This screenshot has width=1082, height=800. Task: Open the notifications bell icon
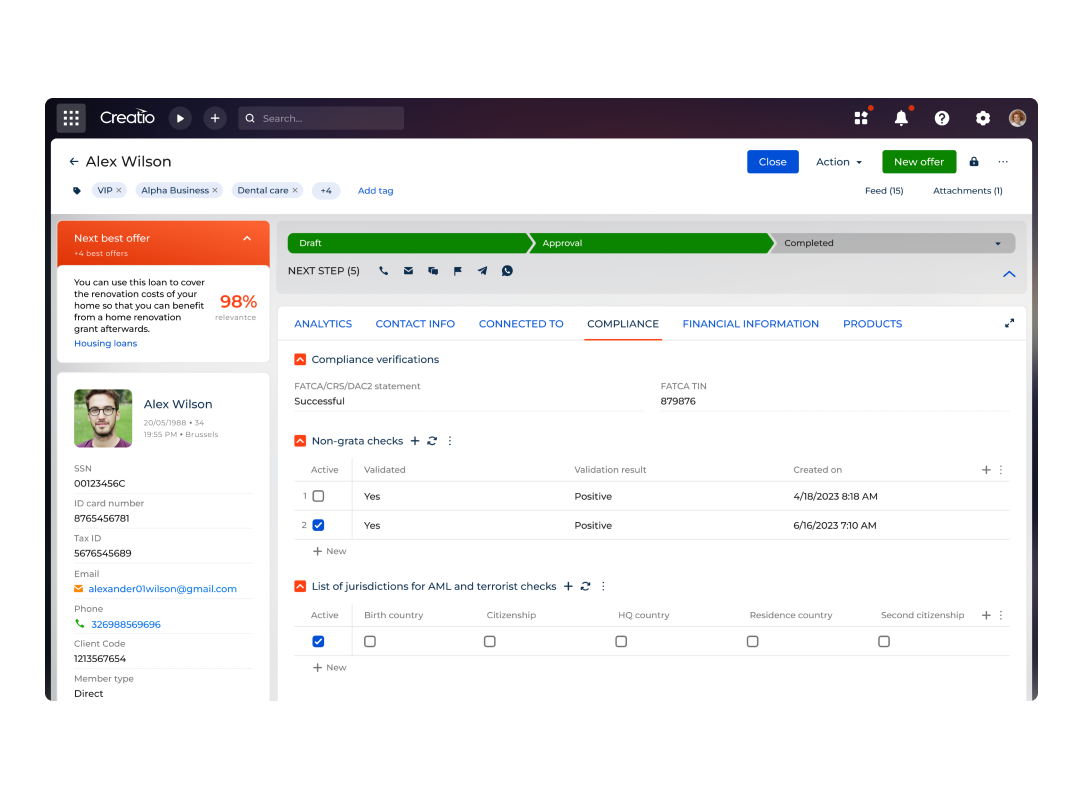(901, 118)
